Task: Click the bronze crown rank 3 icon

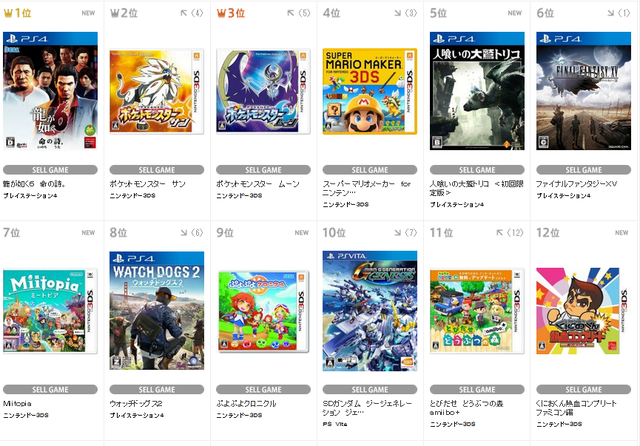Action: (x=221, y=13)
